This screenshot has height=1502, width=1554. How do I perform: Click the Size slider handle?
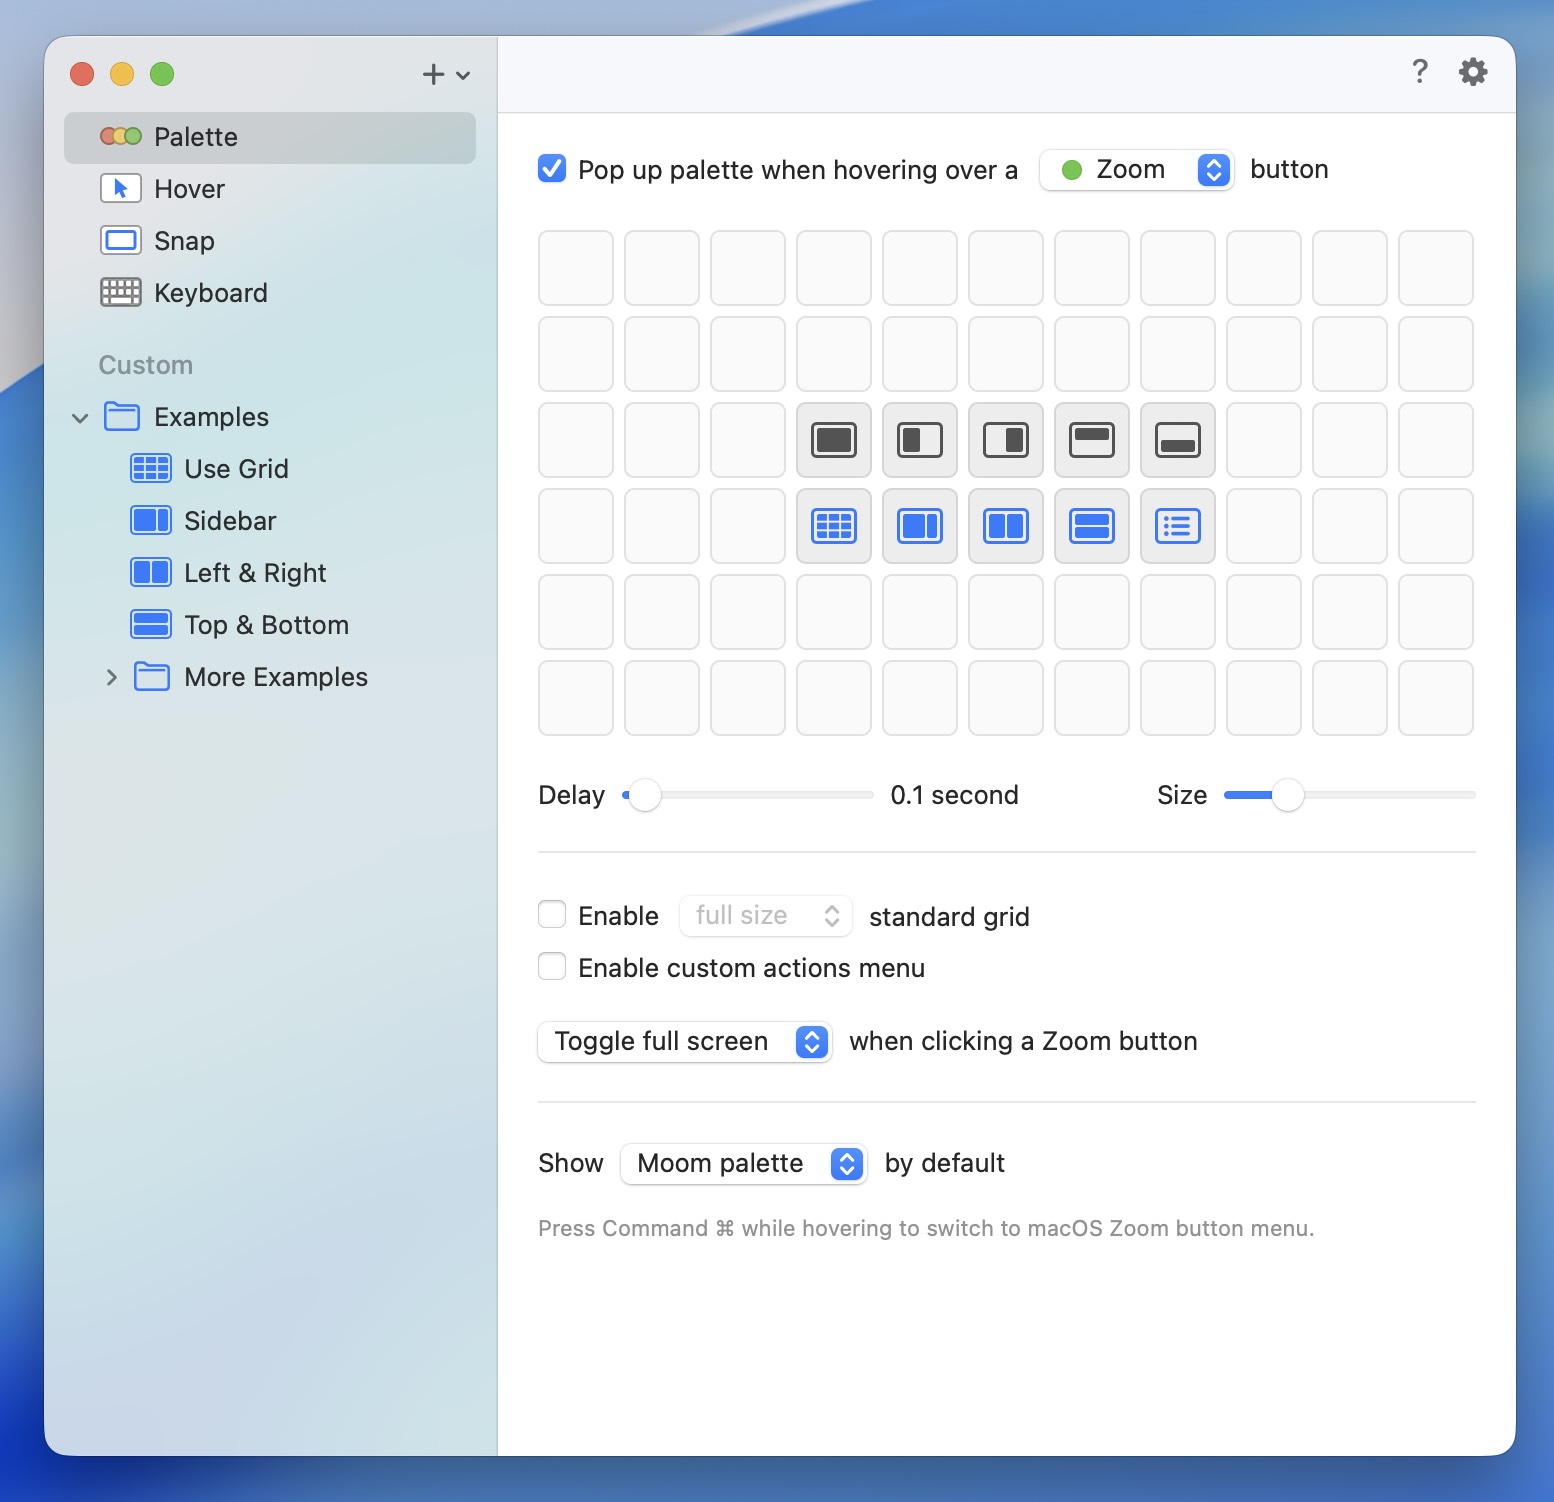(x=1287, y=795)
